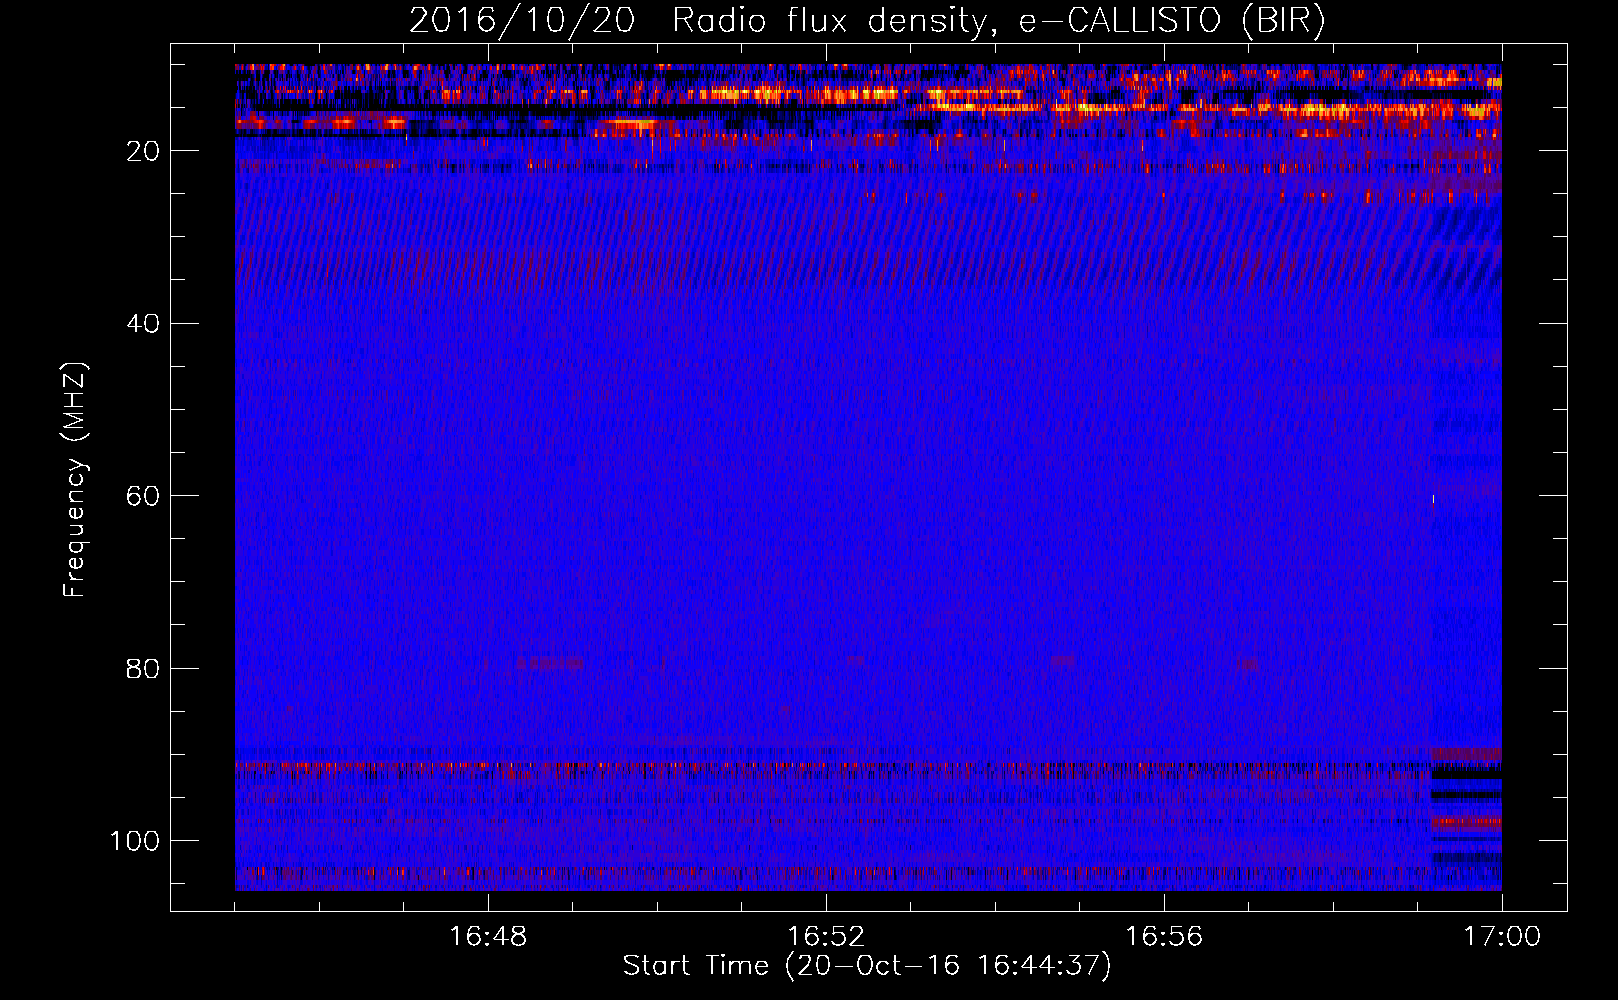Viewport: 1618px width, 1000px height.
Task: Click the 16:52 time tick label
Action: [x=826, y=937]
